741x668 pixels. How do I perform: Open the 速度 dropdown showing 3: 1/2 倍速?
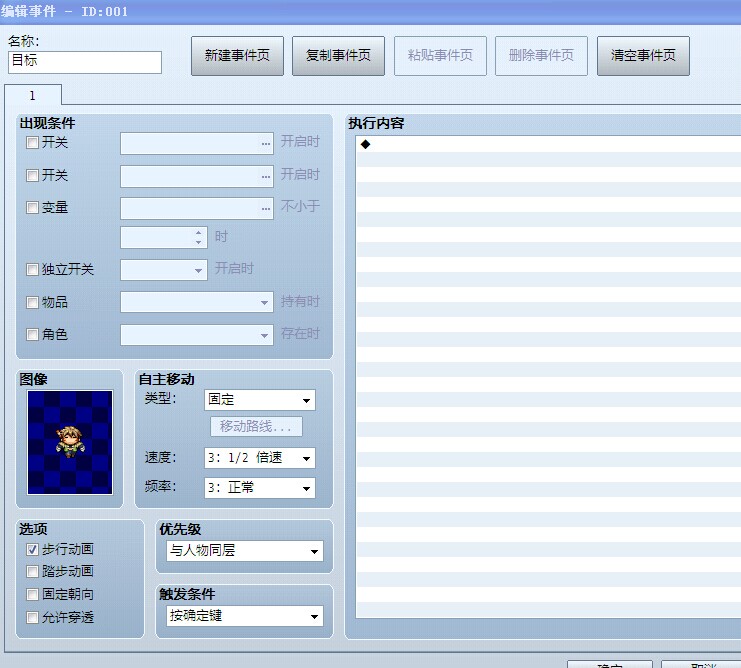[260, 458]
